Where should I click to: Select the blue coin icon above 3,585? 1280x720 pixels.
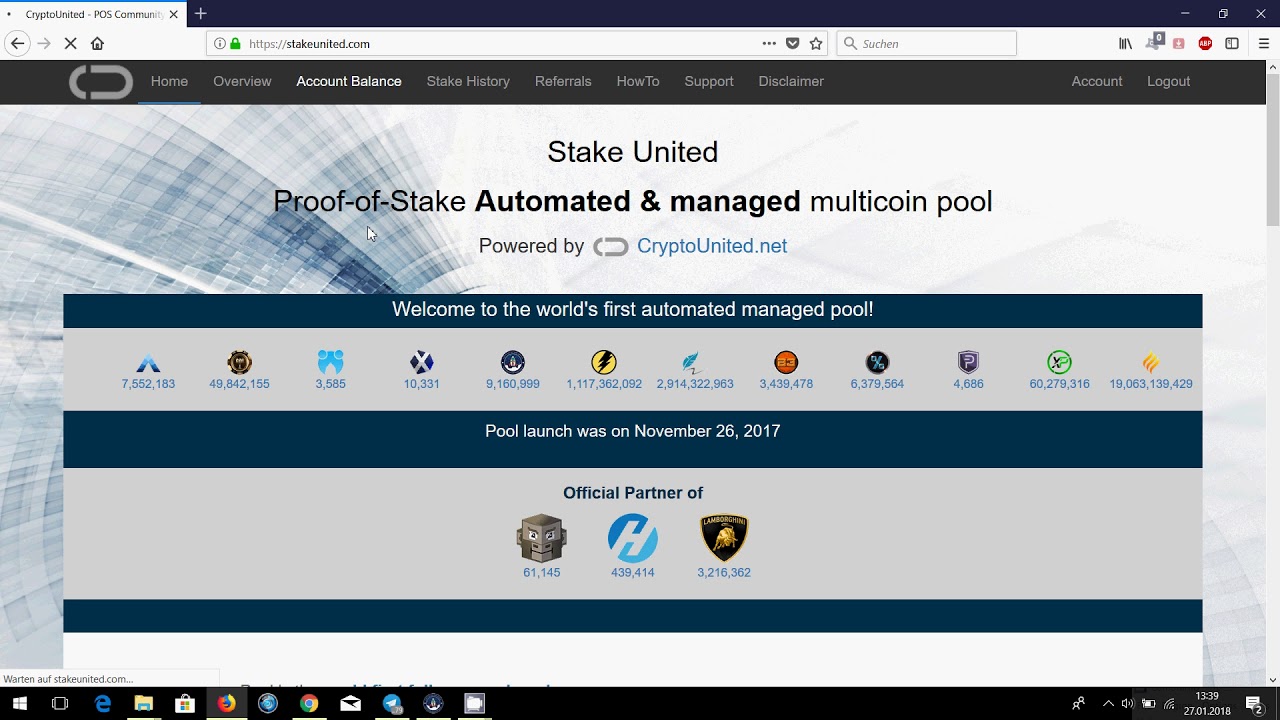pos(330,362)
